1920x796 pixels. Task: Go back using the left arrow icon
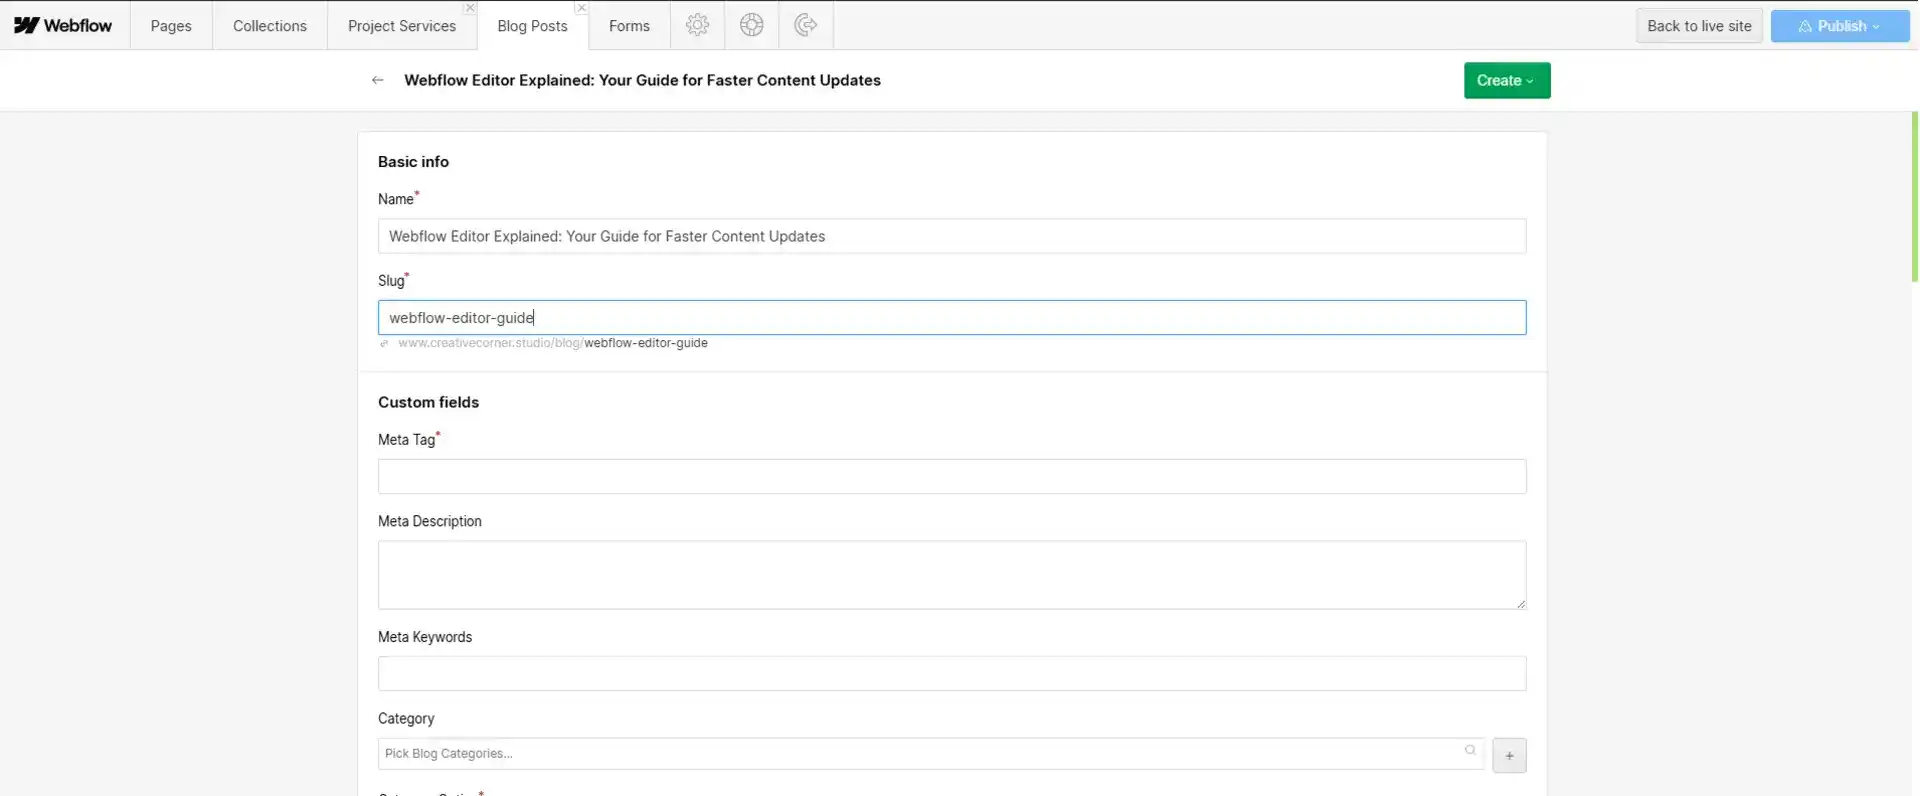pos(377,80)
